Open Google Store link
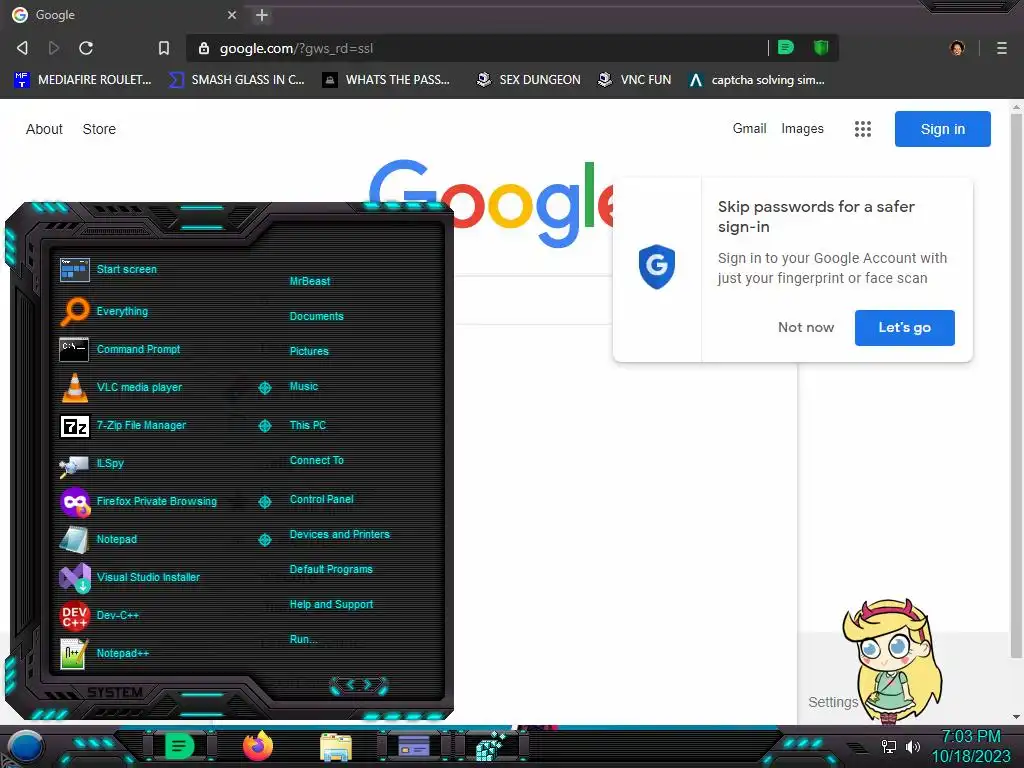The width and height of the screenshot is (1024, 768). 99,129
